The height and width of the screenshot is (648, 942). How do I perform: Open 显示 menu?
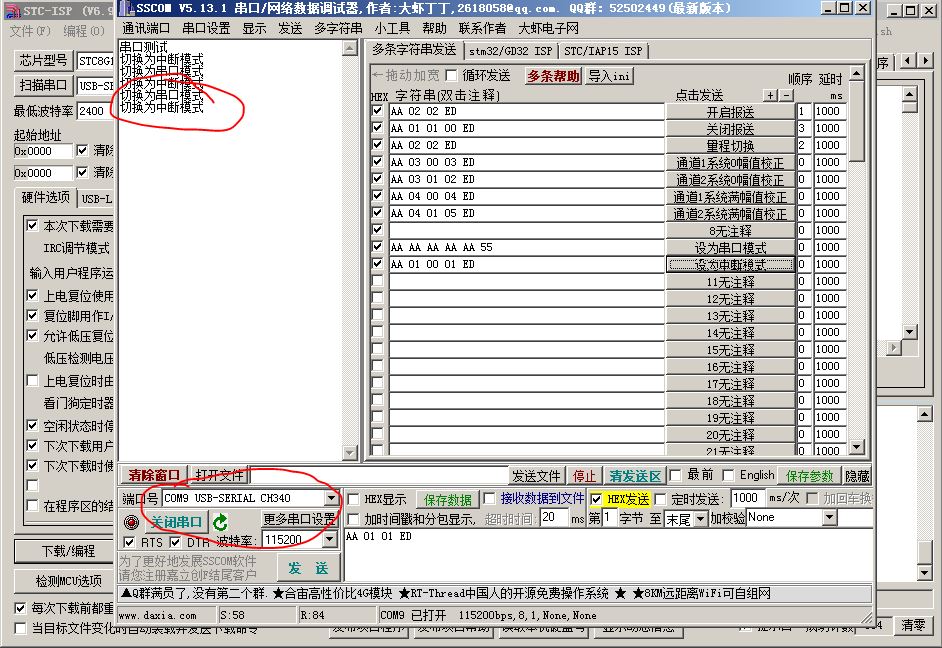(254, 28)
